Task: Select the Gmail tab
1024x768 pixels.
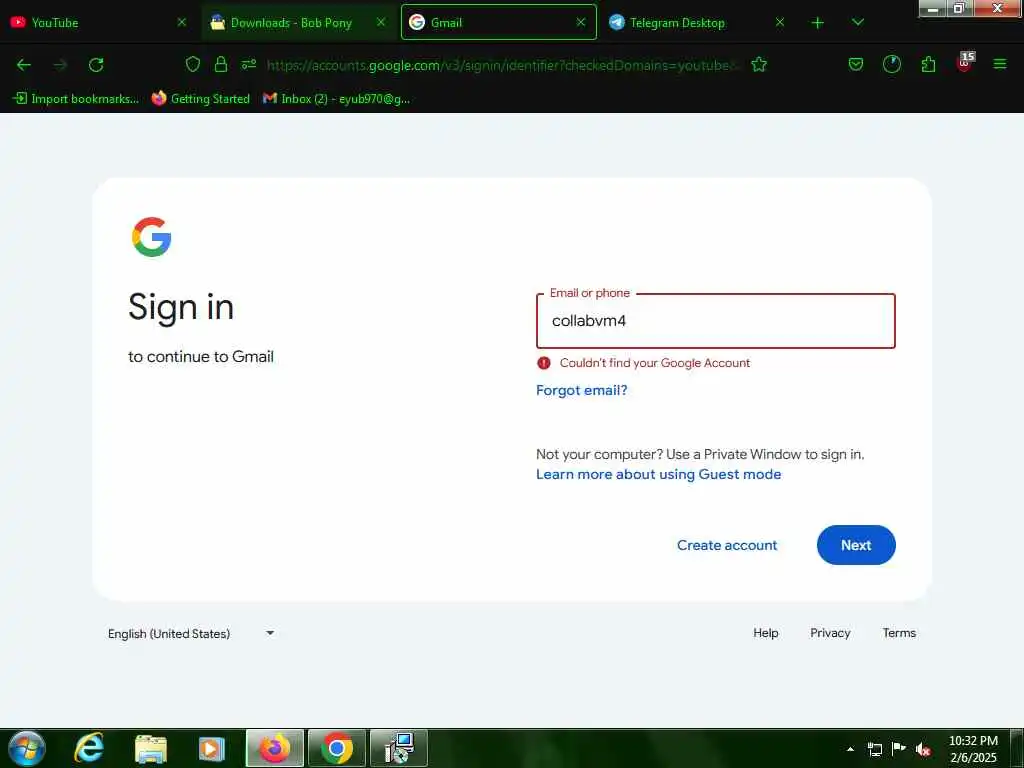Action: [498, 22]
